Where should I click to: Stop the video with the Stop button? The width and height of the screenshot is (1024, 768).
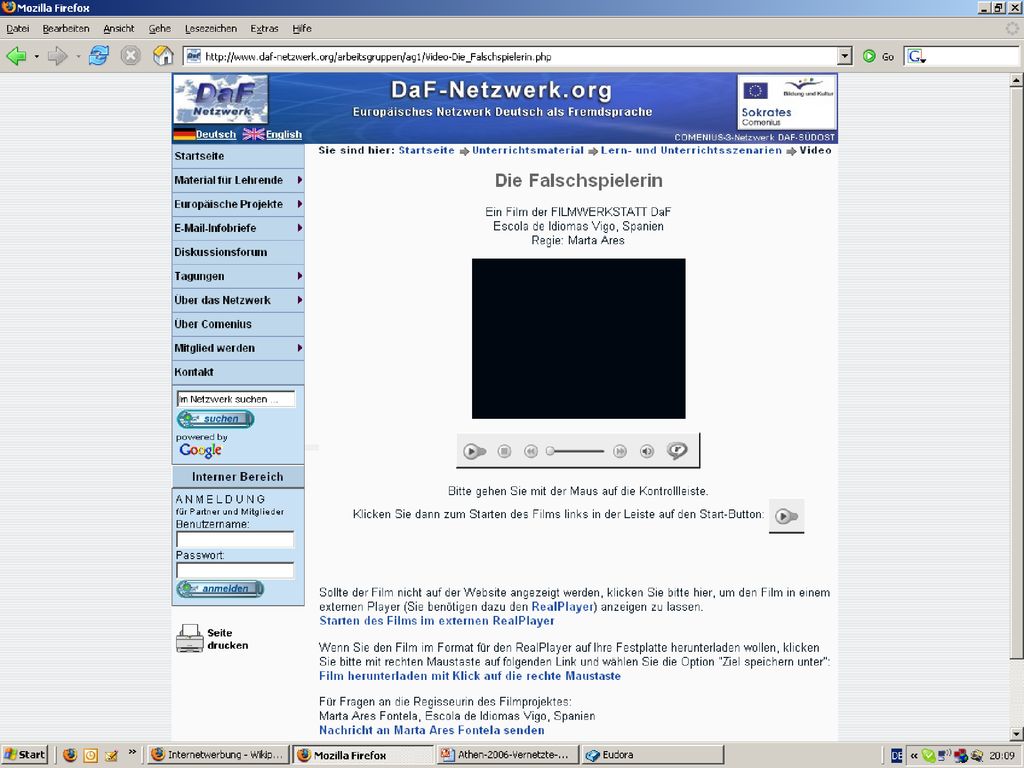click(504, 451)
